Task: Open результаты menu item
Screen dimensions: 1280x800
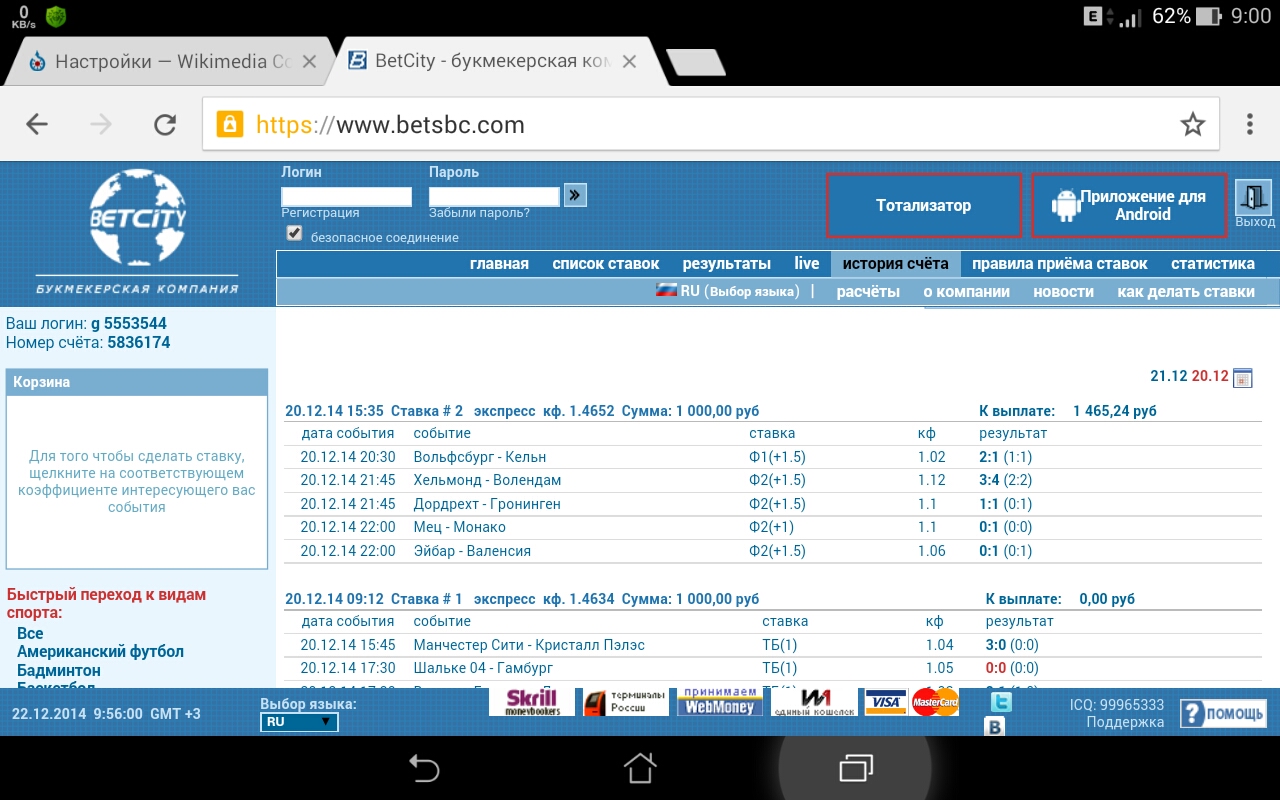Action: click(x=727, y=264)
